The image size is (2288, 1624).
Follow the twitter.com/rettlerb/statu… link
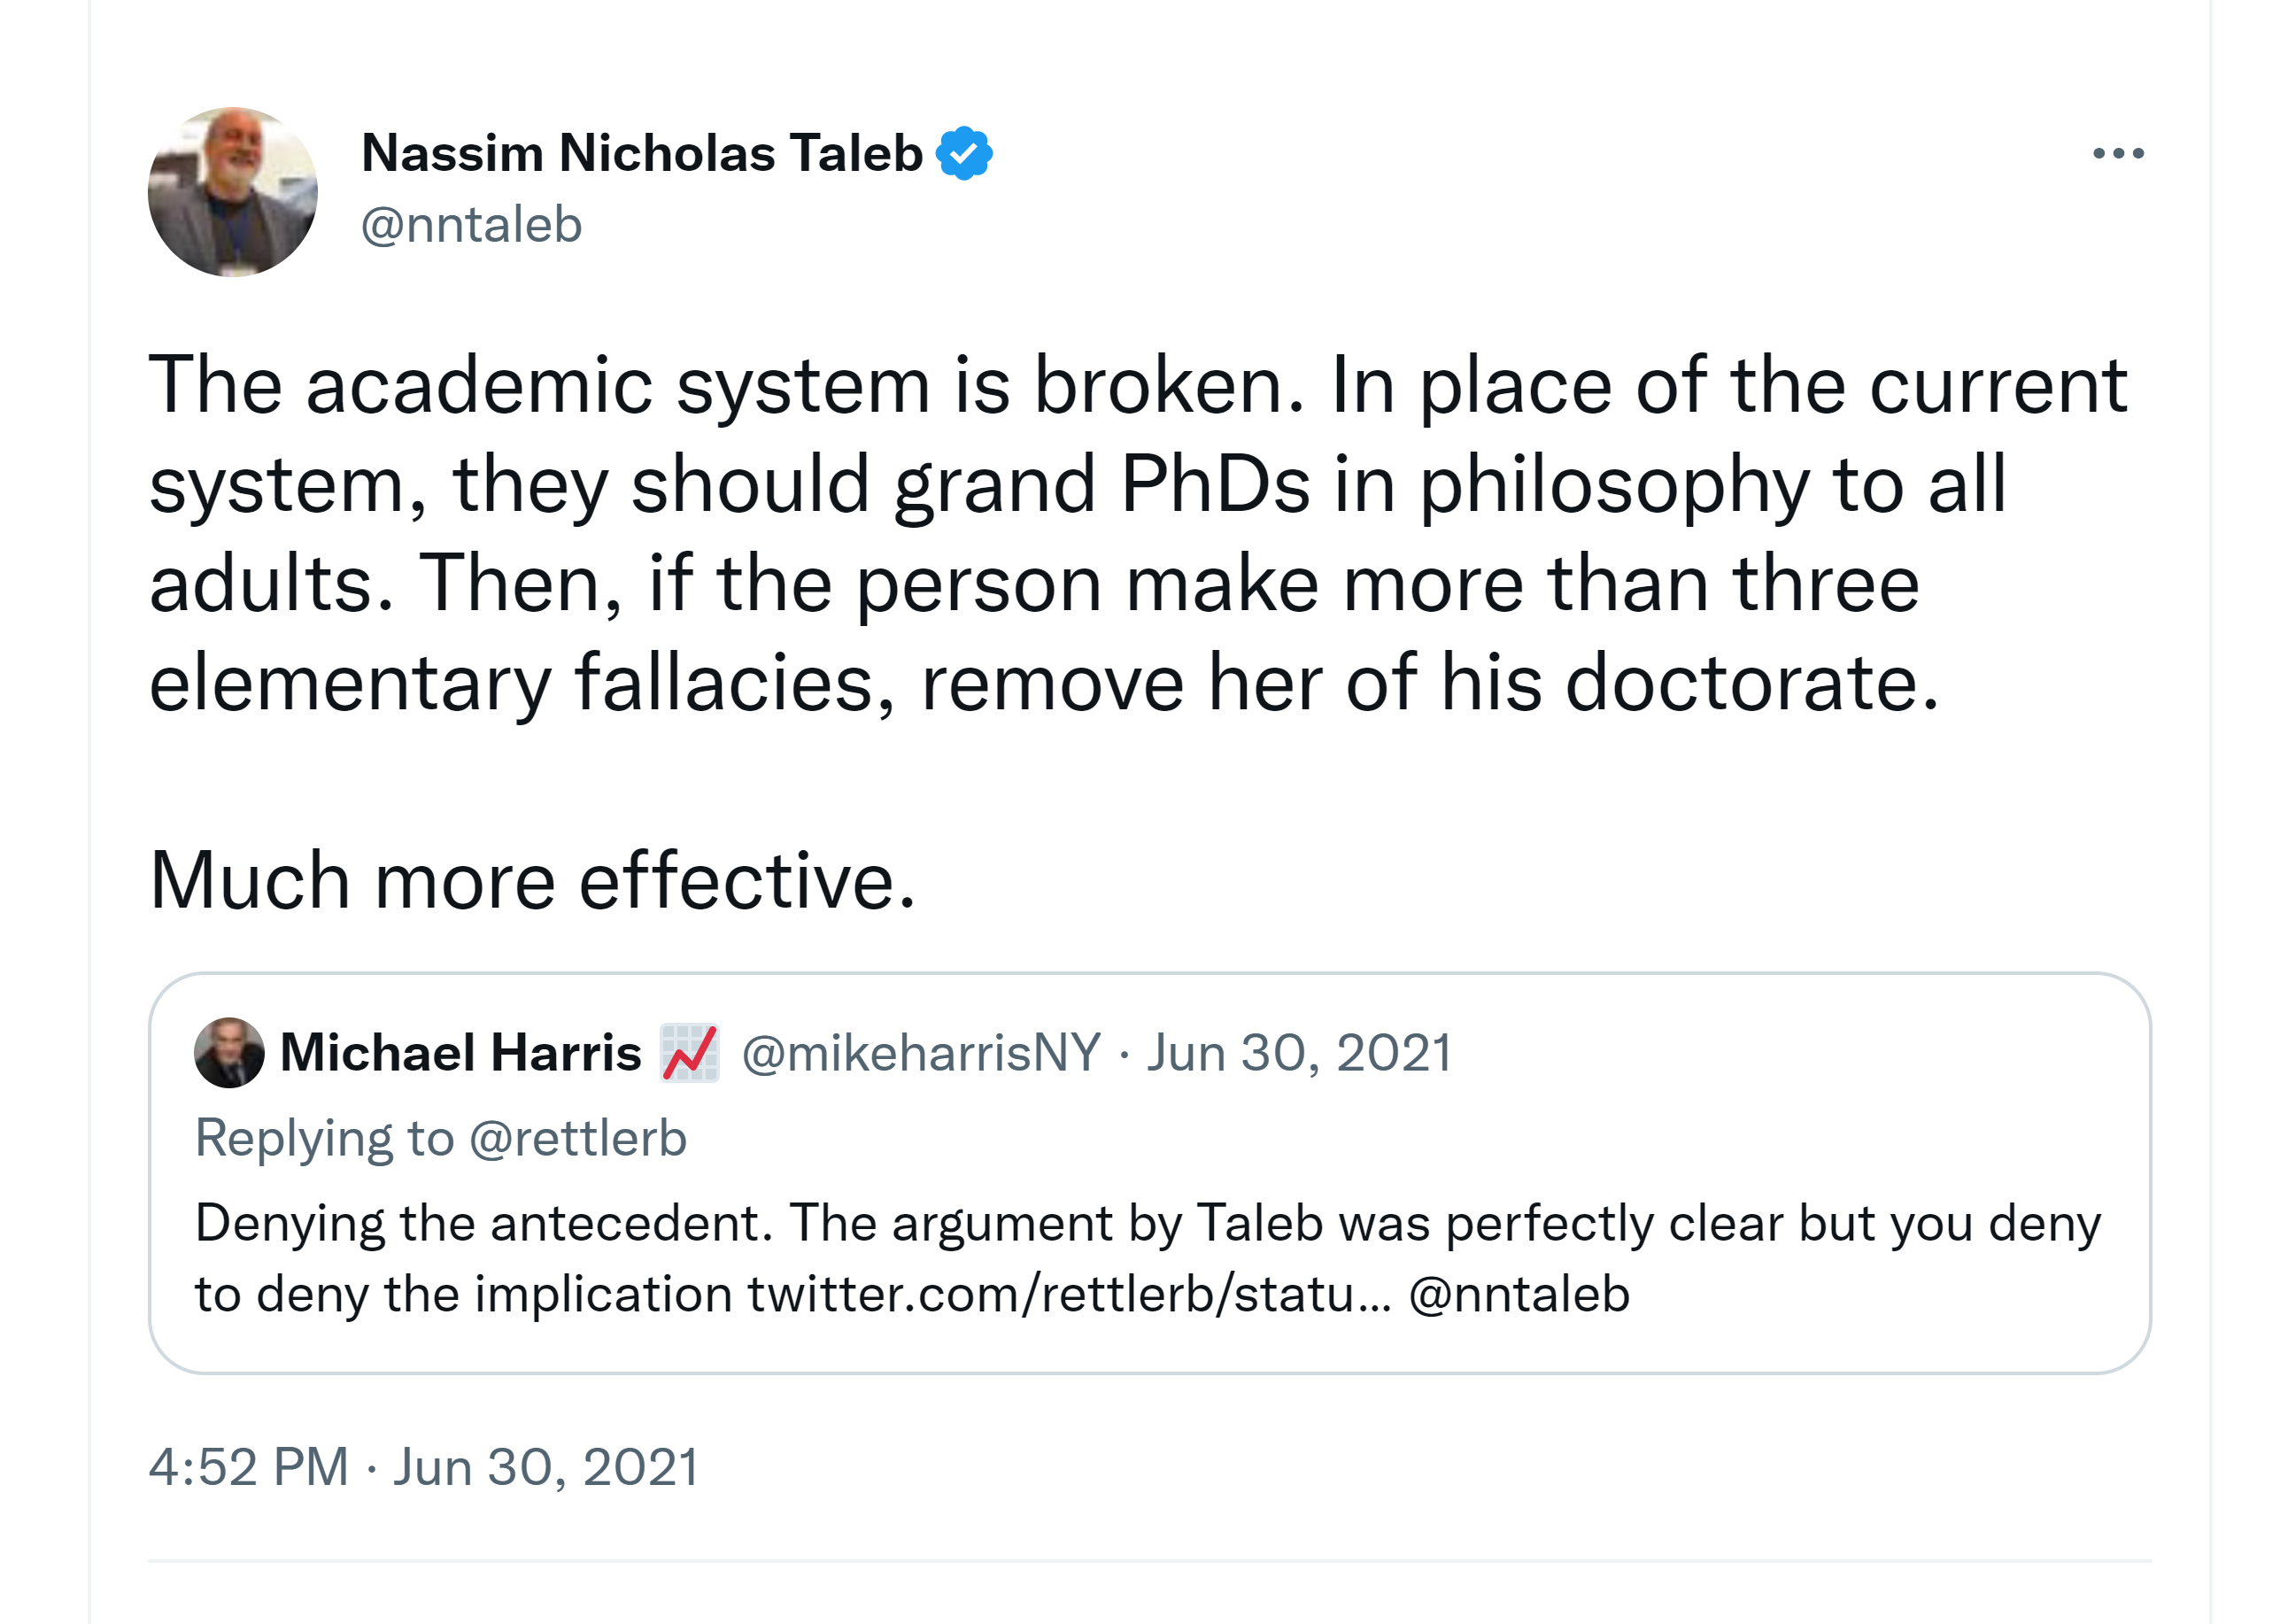point(1068,1294)
